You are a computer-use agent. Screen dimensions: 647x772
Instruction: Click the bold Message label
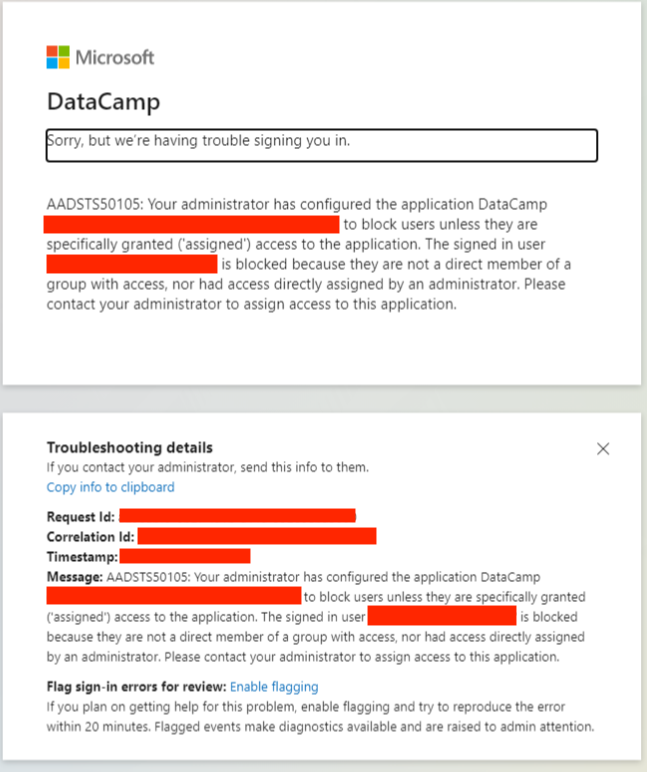click(x=74, y=577)
